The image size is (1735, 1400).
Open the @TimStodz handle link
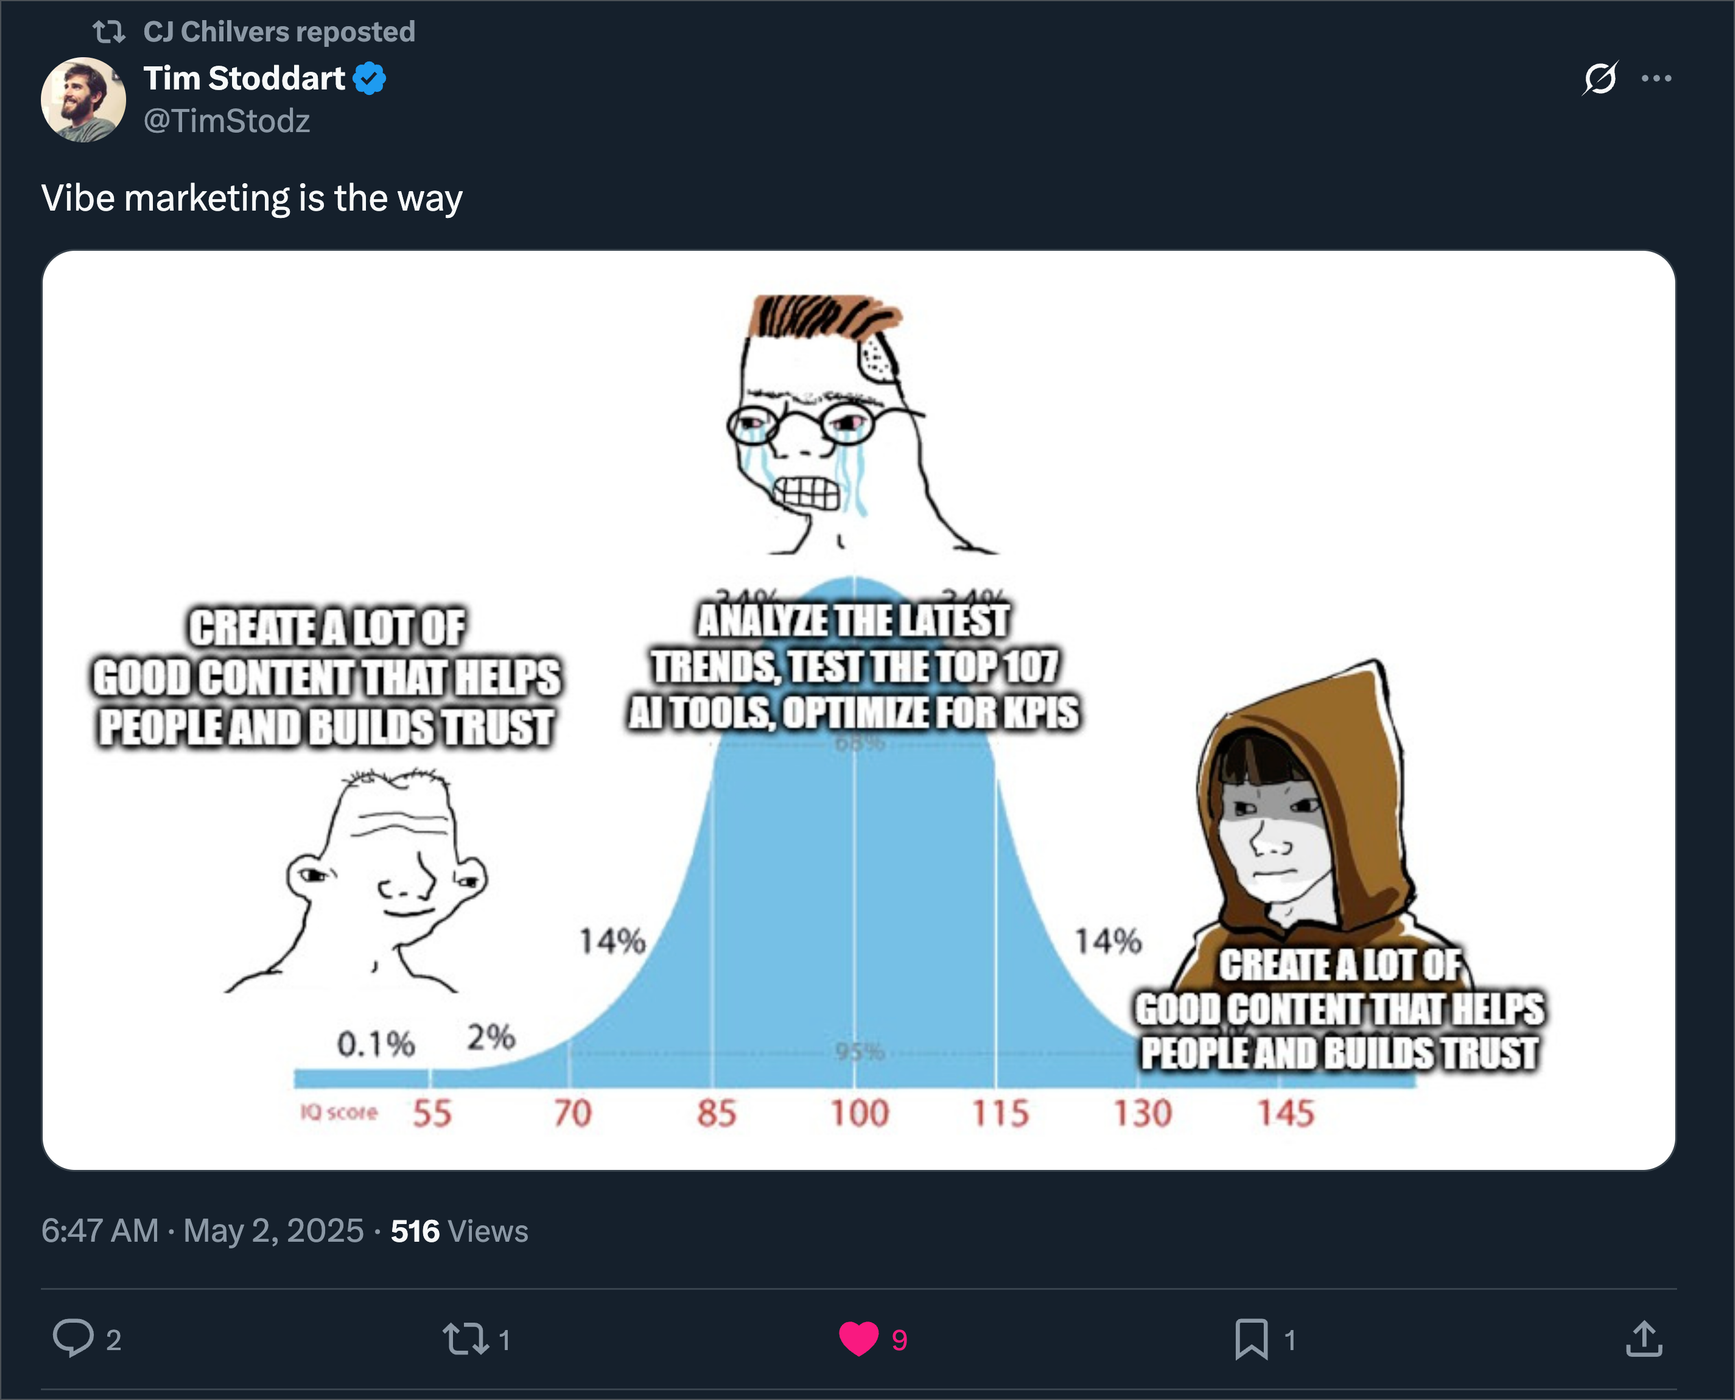226,121
